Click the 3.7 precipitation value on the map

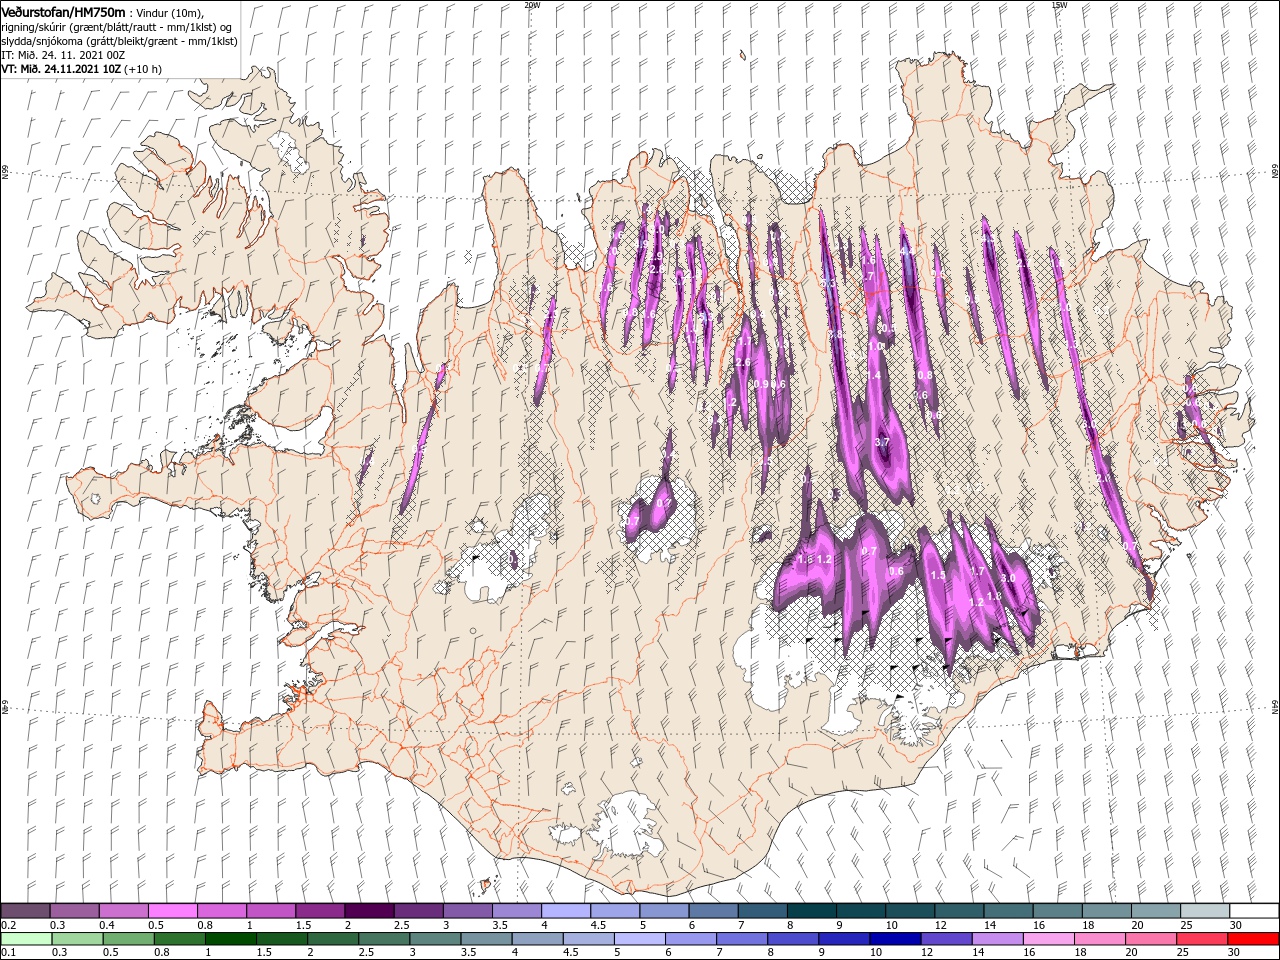click(882, 442)
